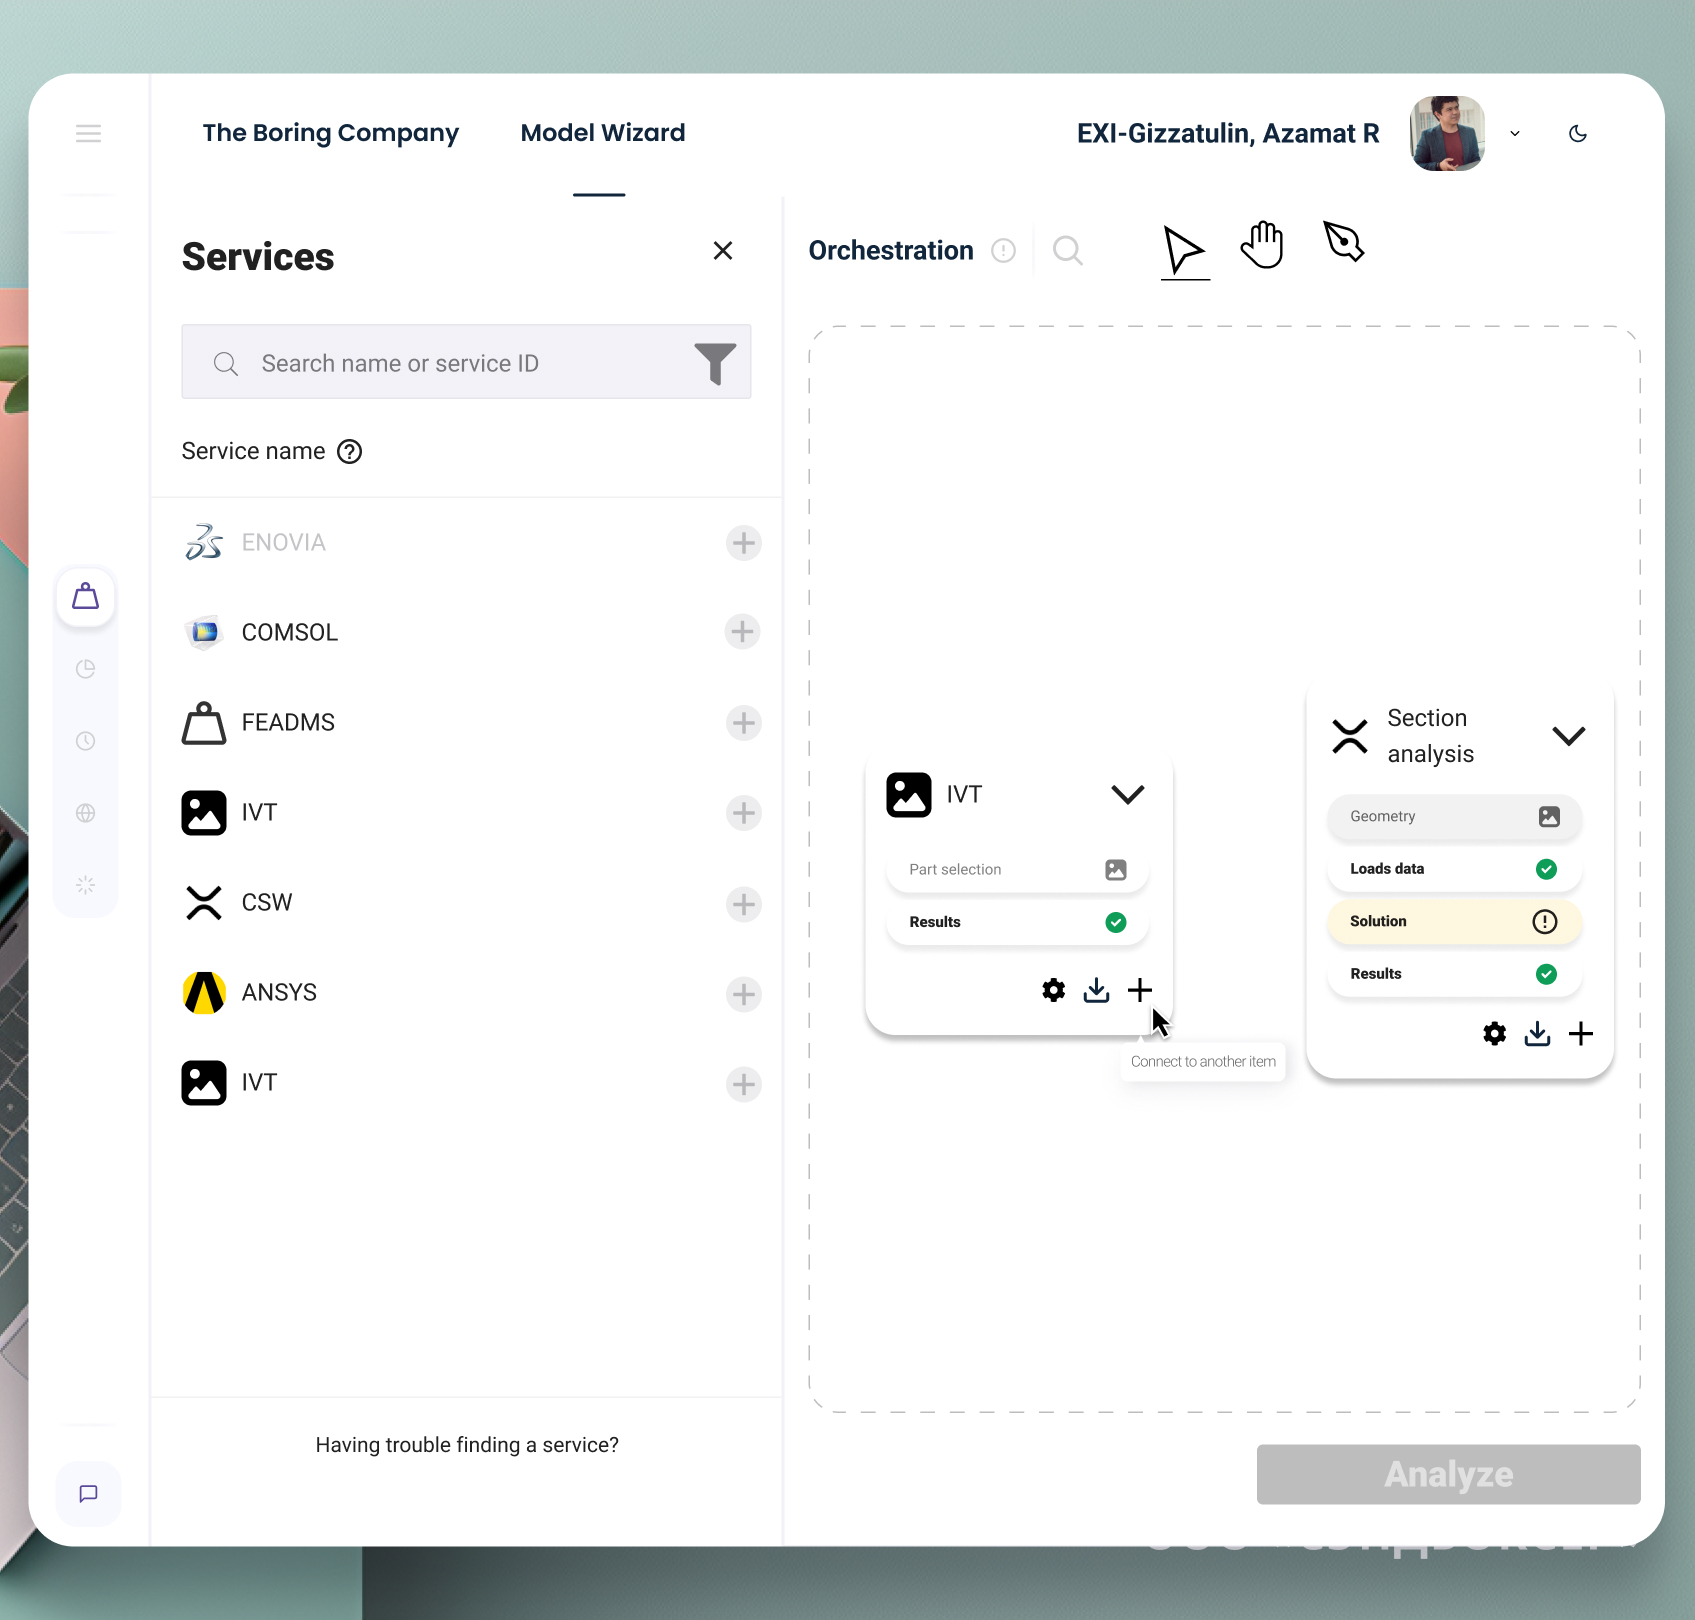This screenshot has width=1695, height=1620.
Task: Collapse the Section analysis card chevron
Action: coord(1568,736)
